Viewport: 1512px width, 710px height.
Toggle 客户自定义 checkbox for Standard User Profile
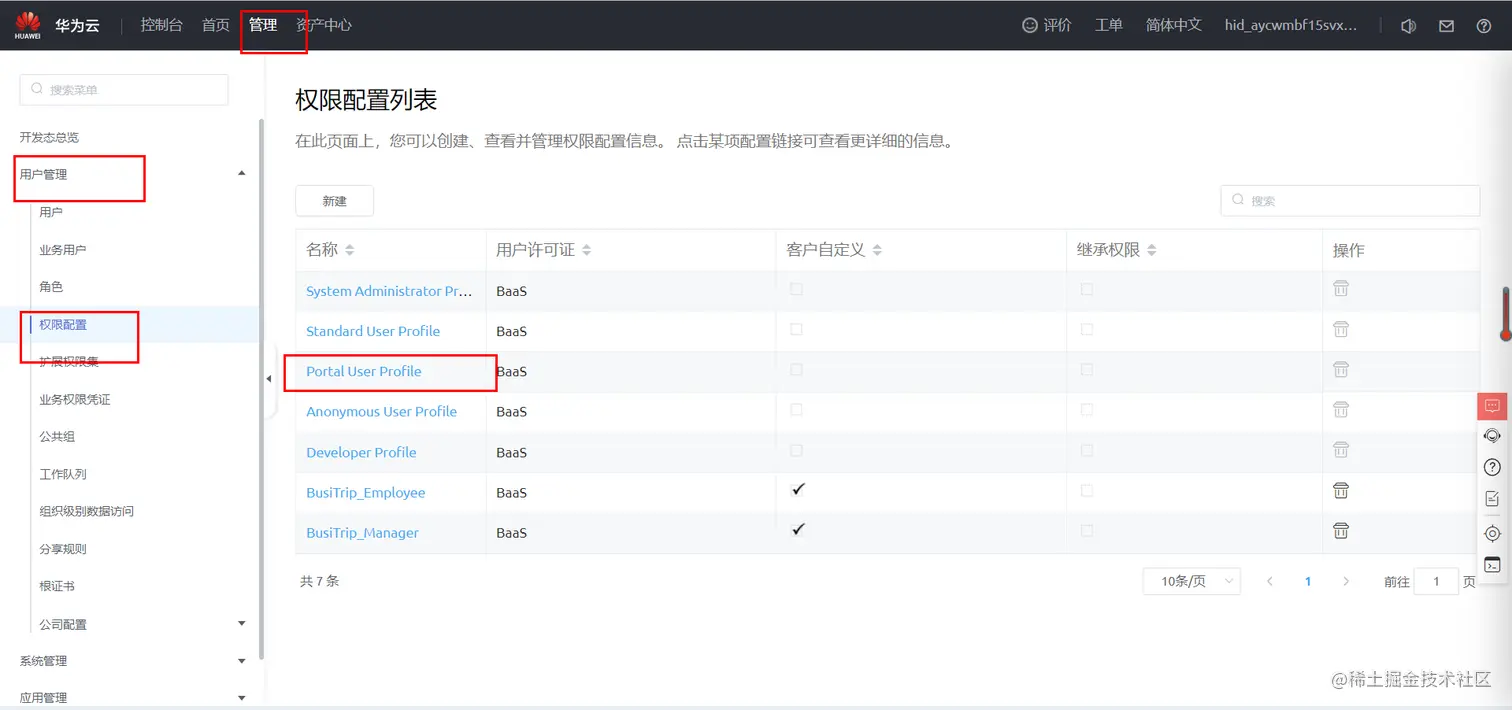(796, 329)
